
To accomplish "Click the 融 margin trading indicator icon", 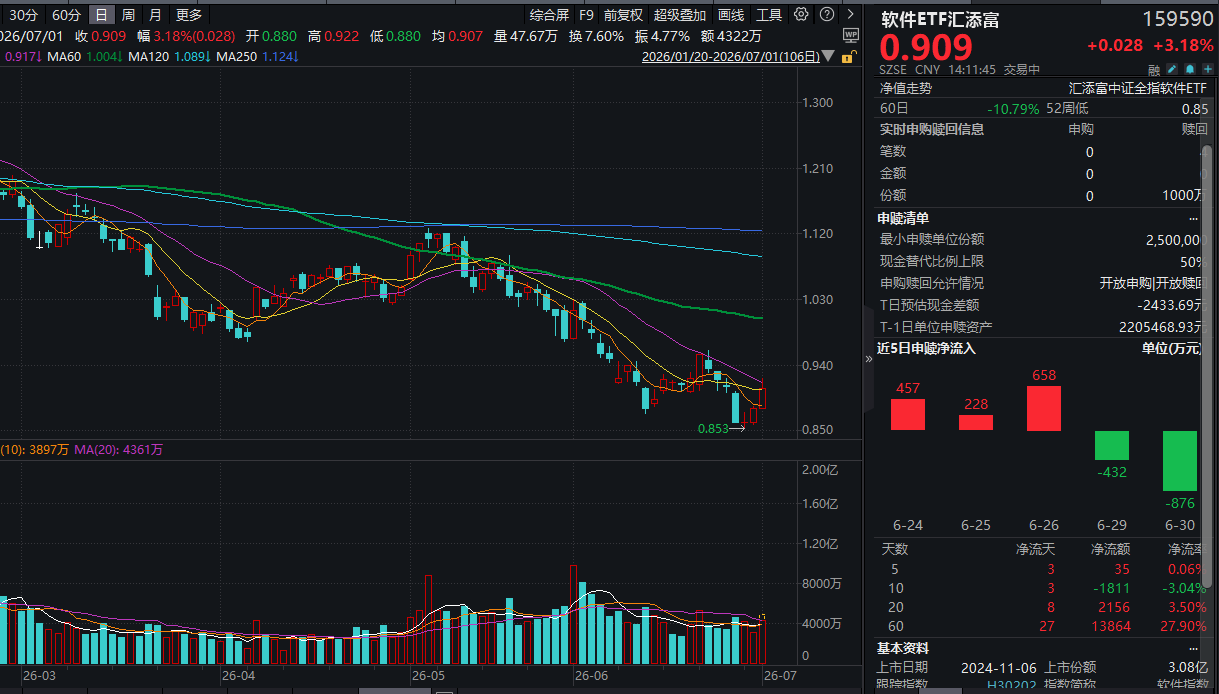I will click(1154, 70).
